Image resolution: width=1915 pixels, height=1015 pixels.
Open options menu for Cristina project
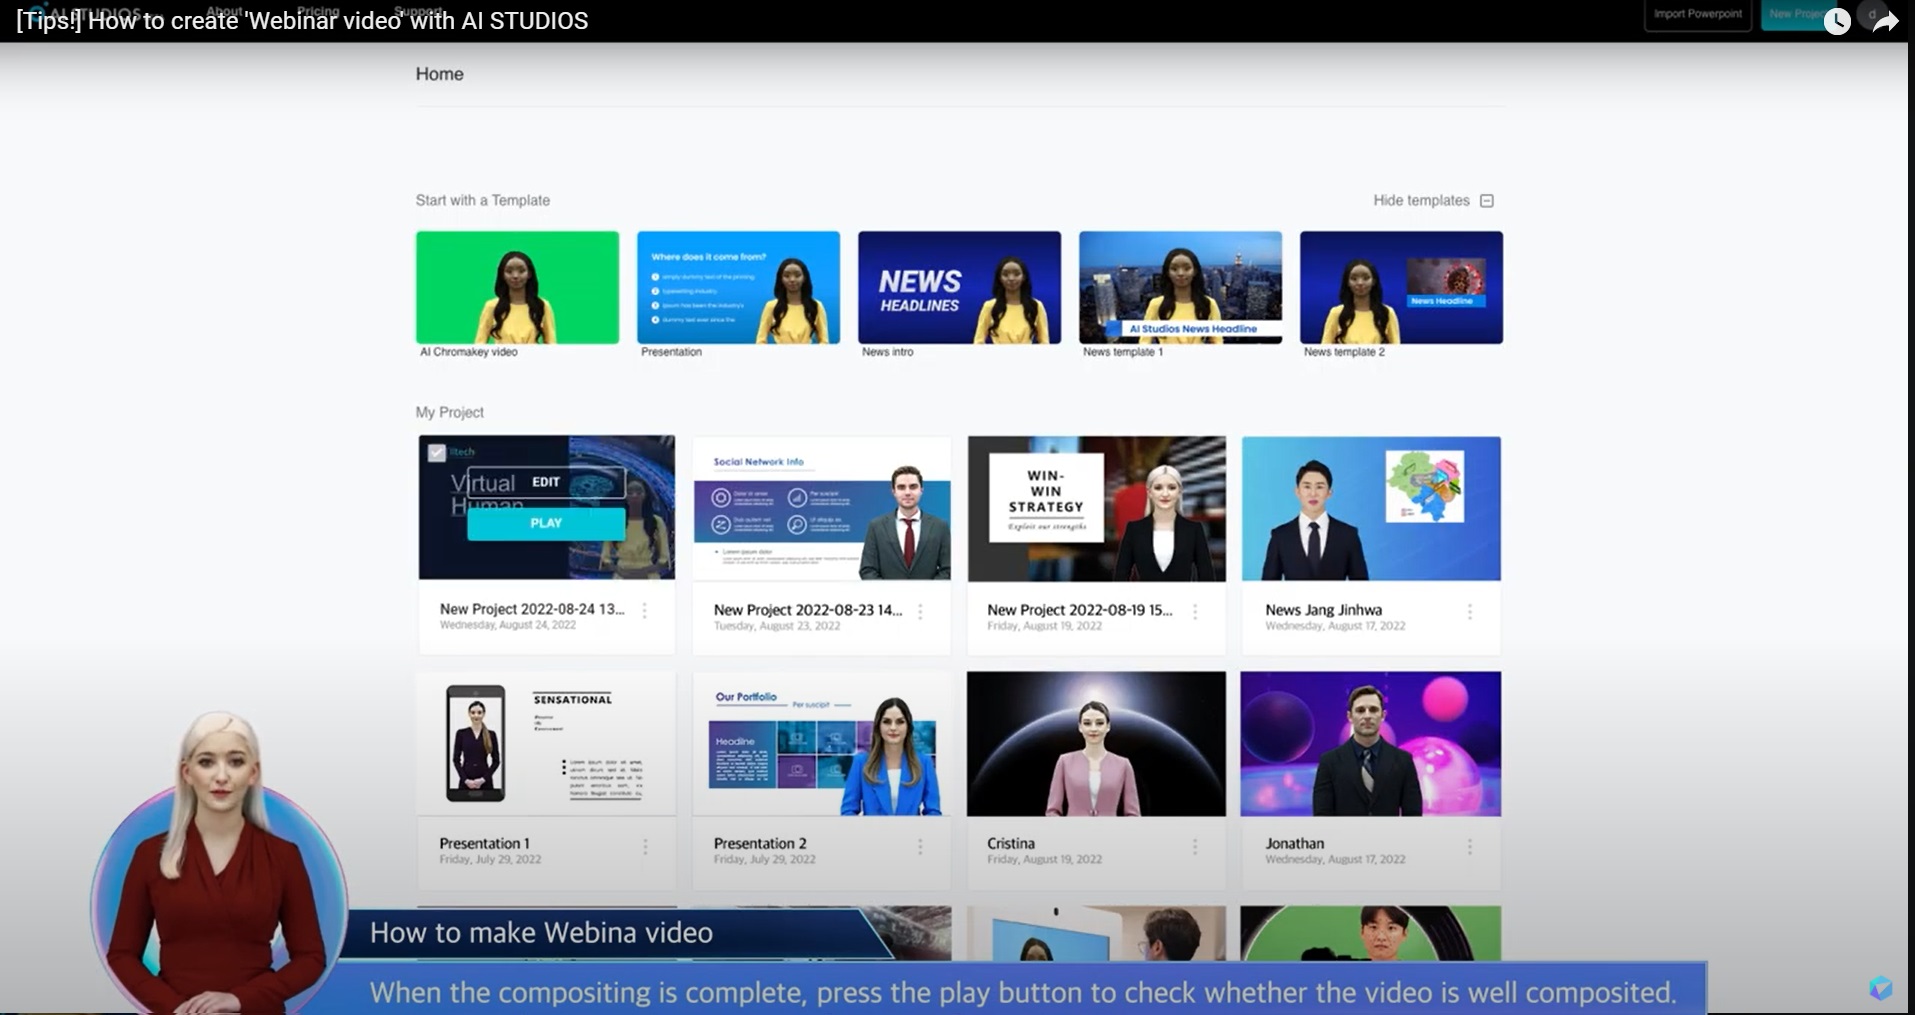[1195, 847]
